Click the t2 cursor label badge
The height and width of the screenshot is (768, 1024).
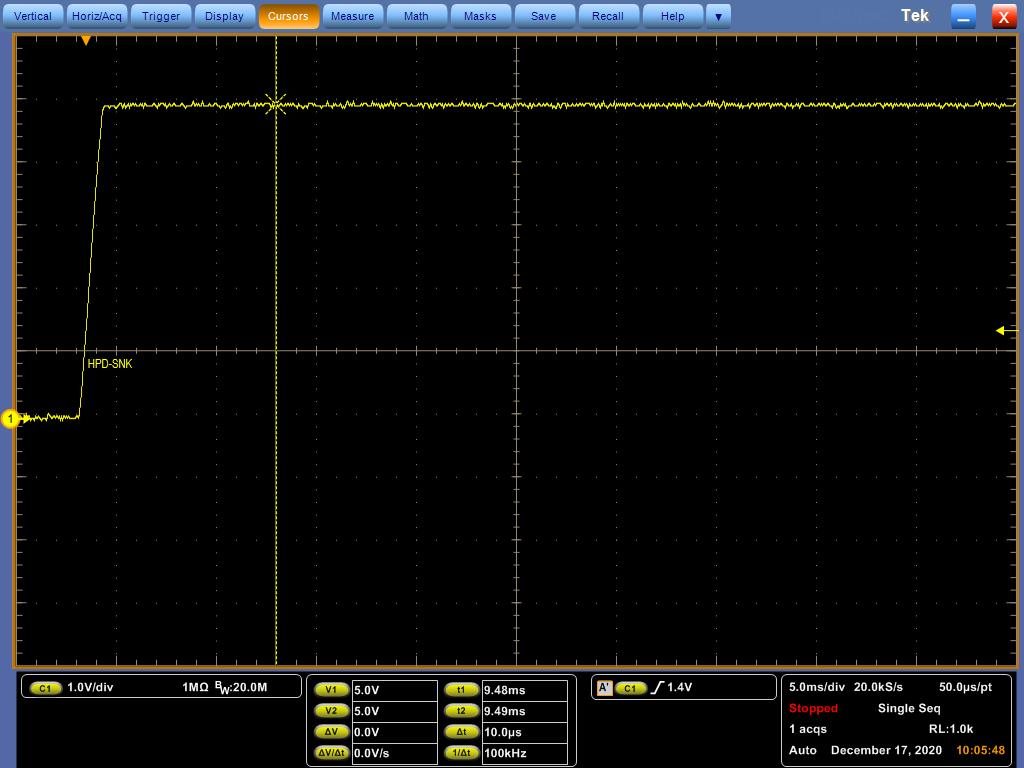click(461, 711)
